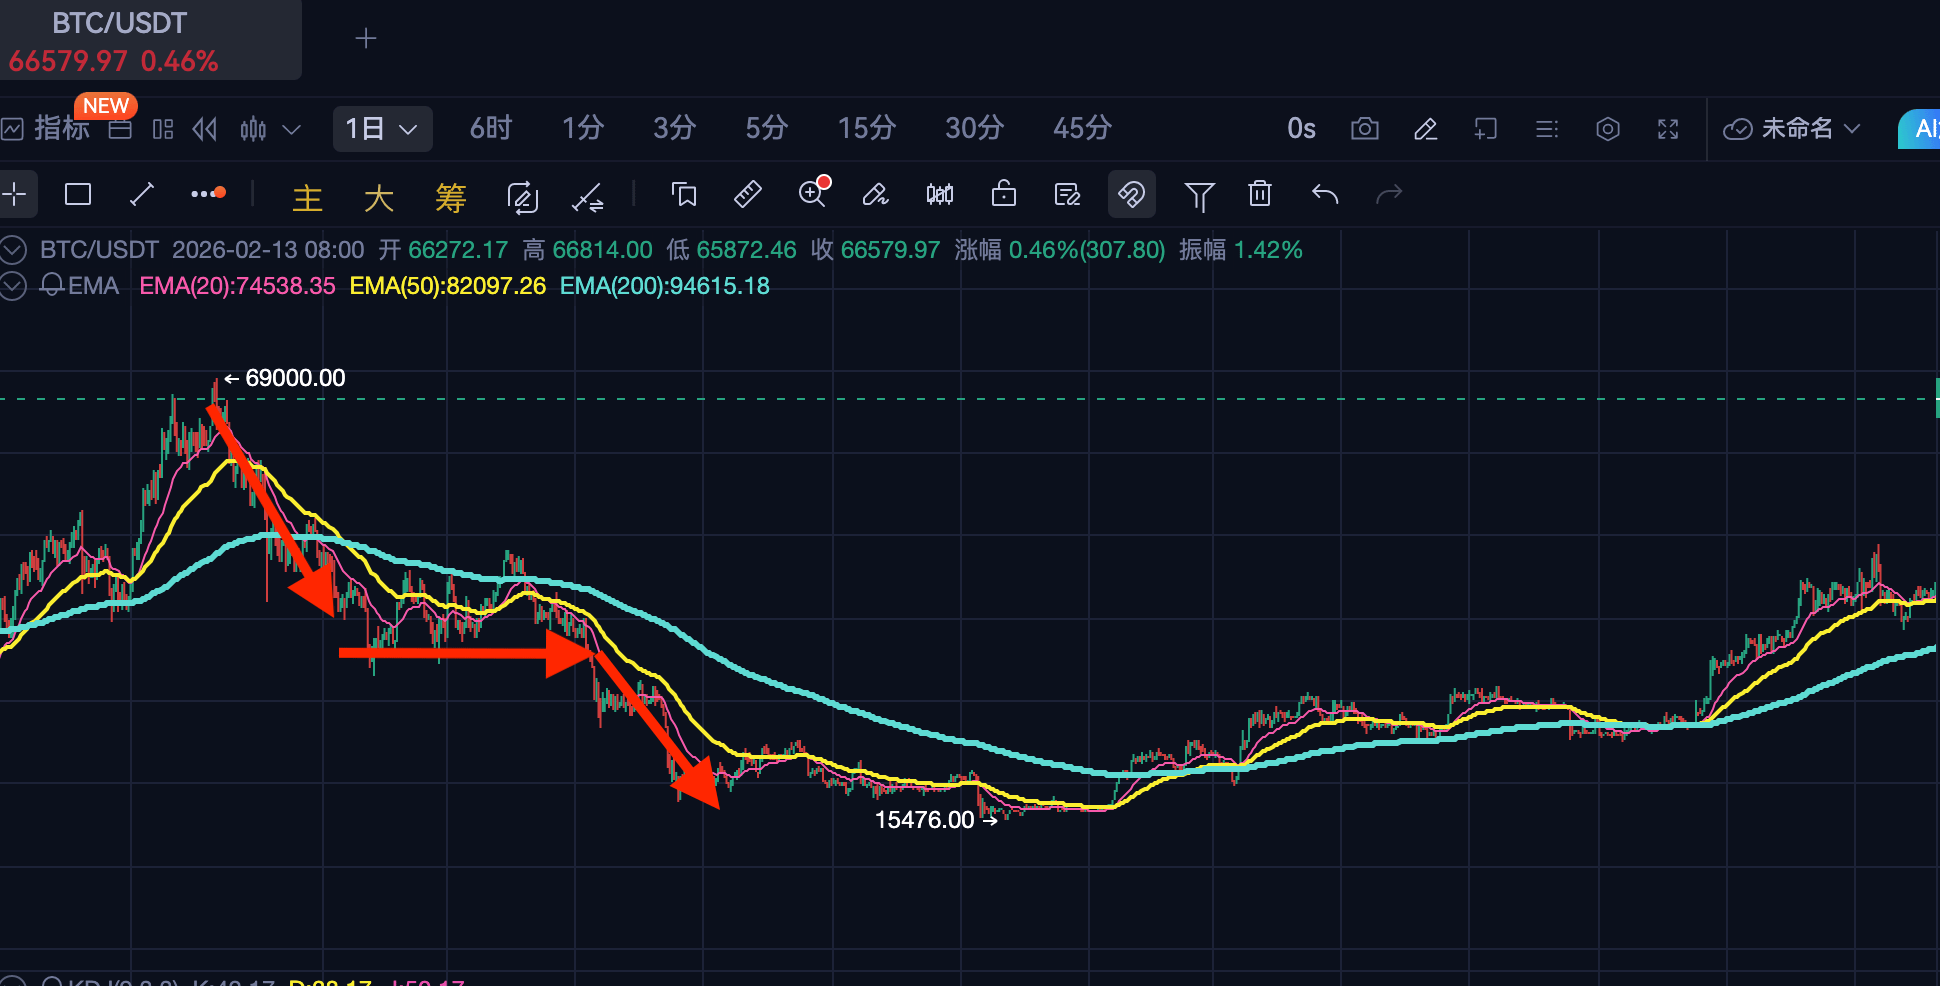Viewport: 1940px width, 986px height.
Task: Switch to the 30分 timeframe
Action: pyautogui.click(x=974, y=128)
